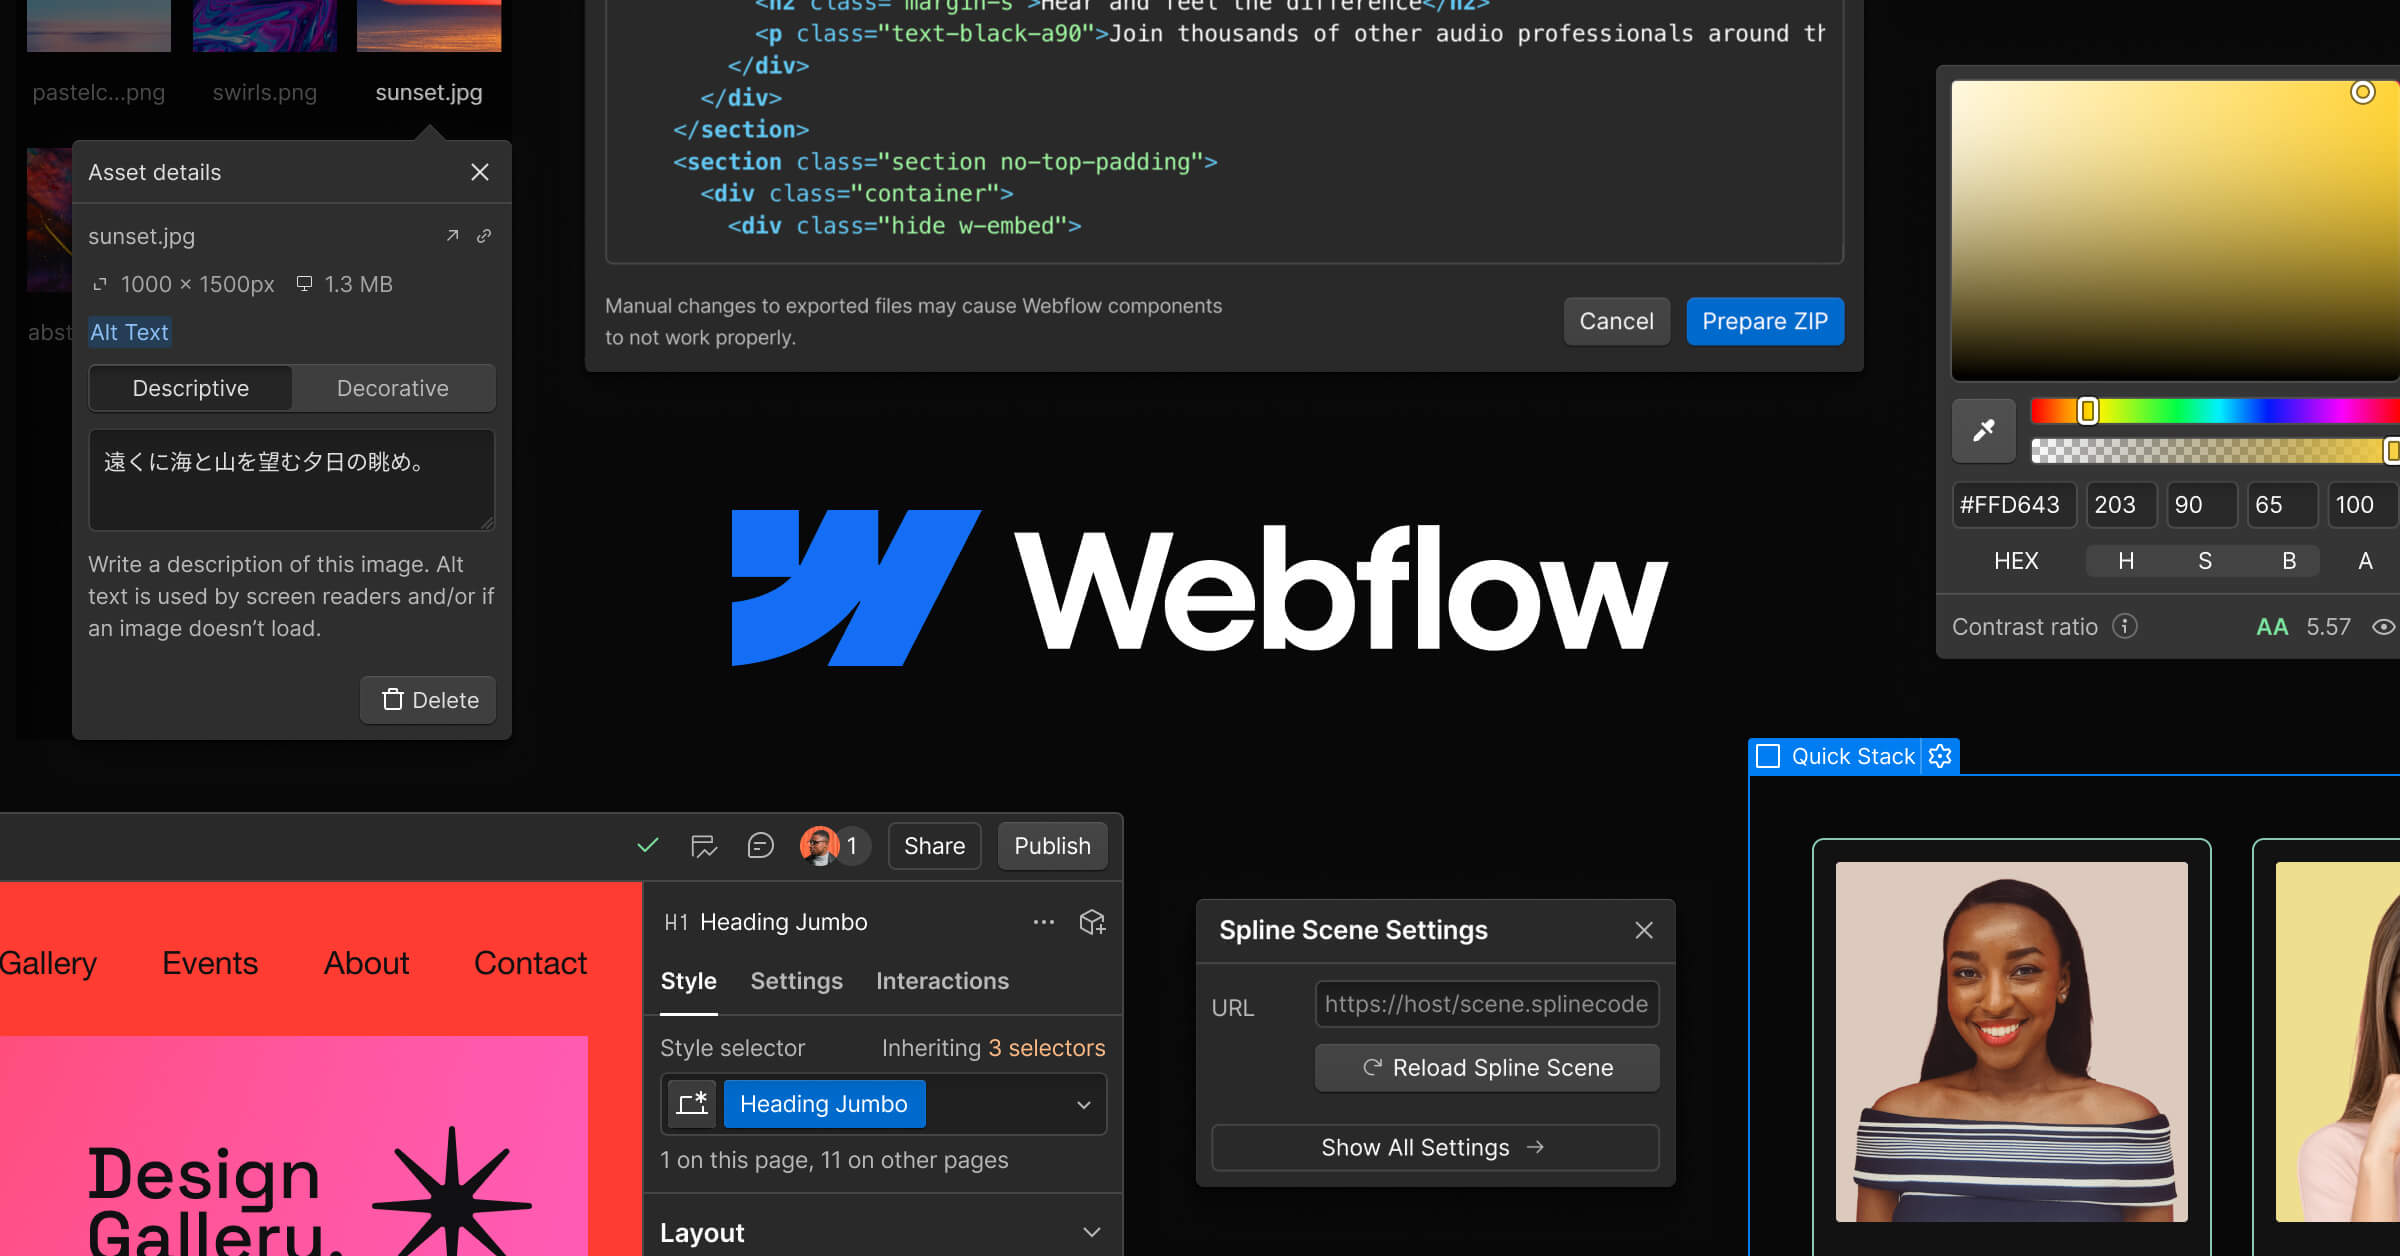Screen dimensions: 2400x1256
Task: Click the visibility toggle eye icon for color
Action: pos(2387,627)
